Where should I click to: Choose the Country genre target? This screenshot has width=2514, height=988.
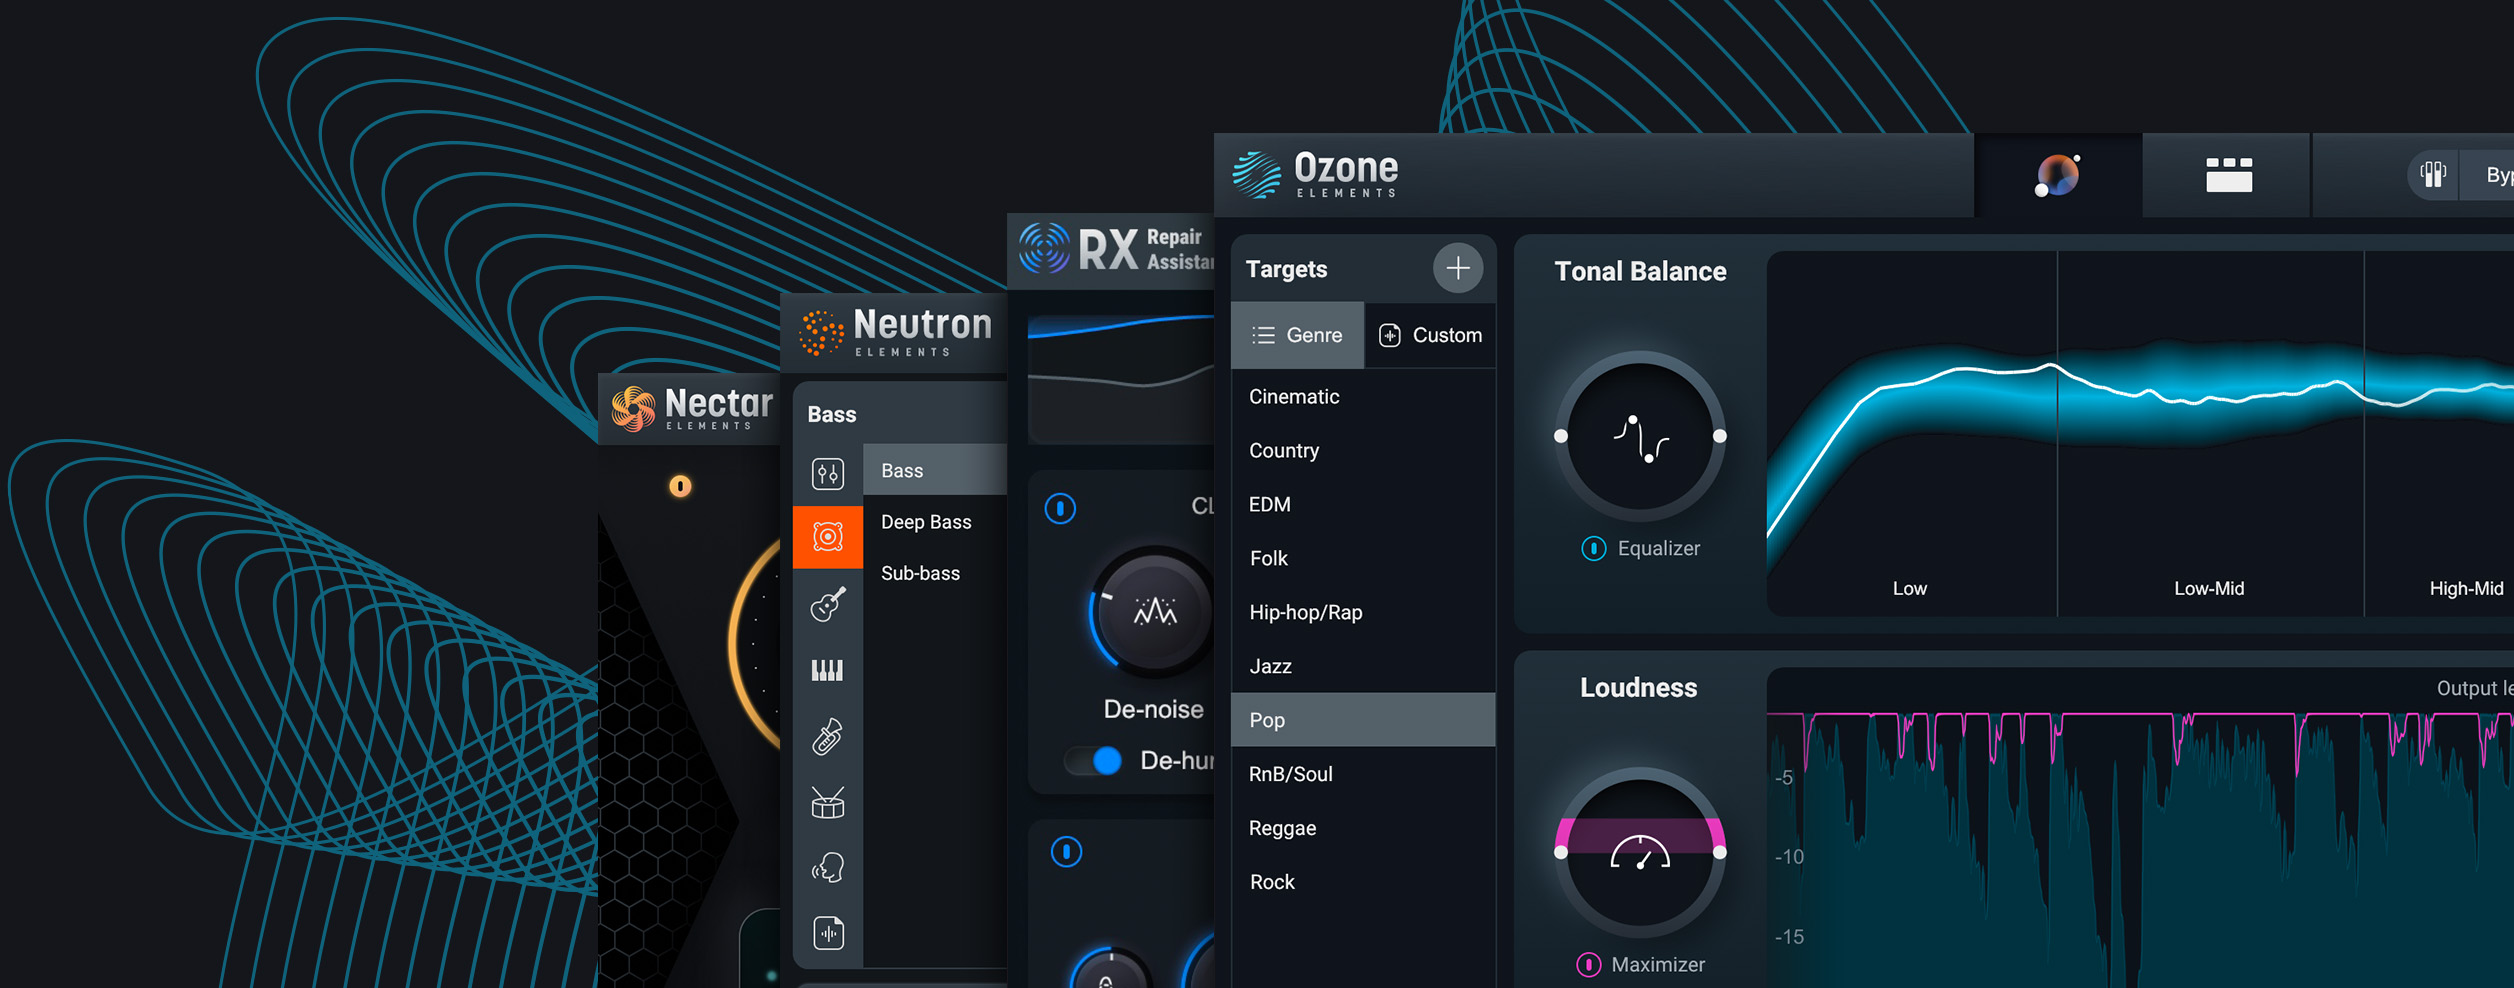[1363, 451]
